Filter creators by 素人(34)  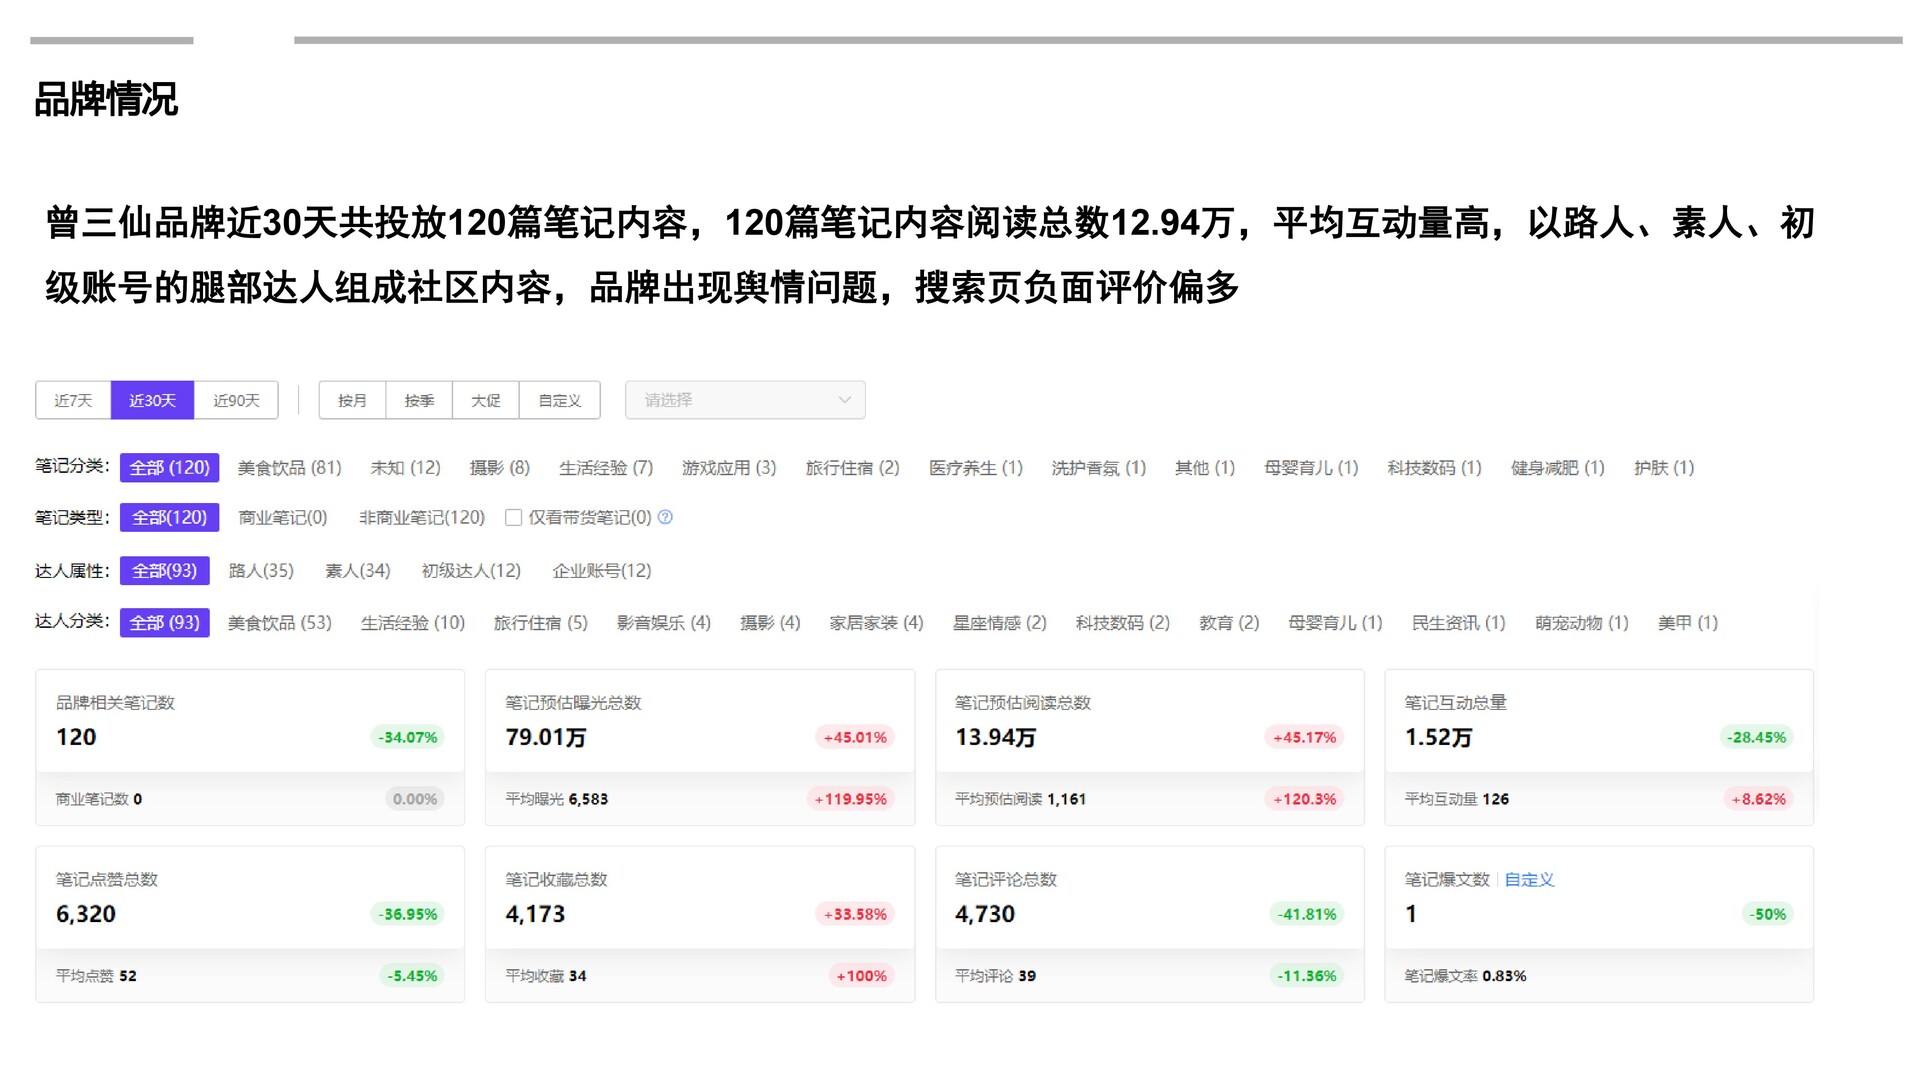coord(357,571)
